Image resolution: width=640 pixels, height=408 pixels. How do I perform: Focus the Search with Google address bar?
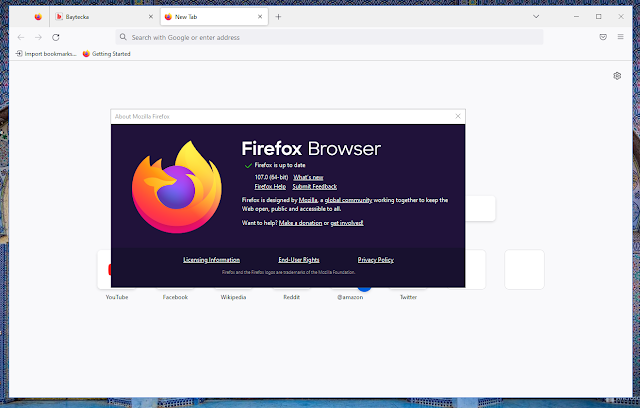point(329,38)
